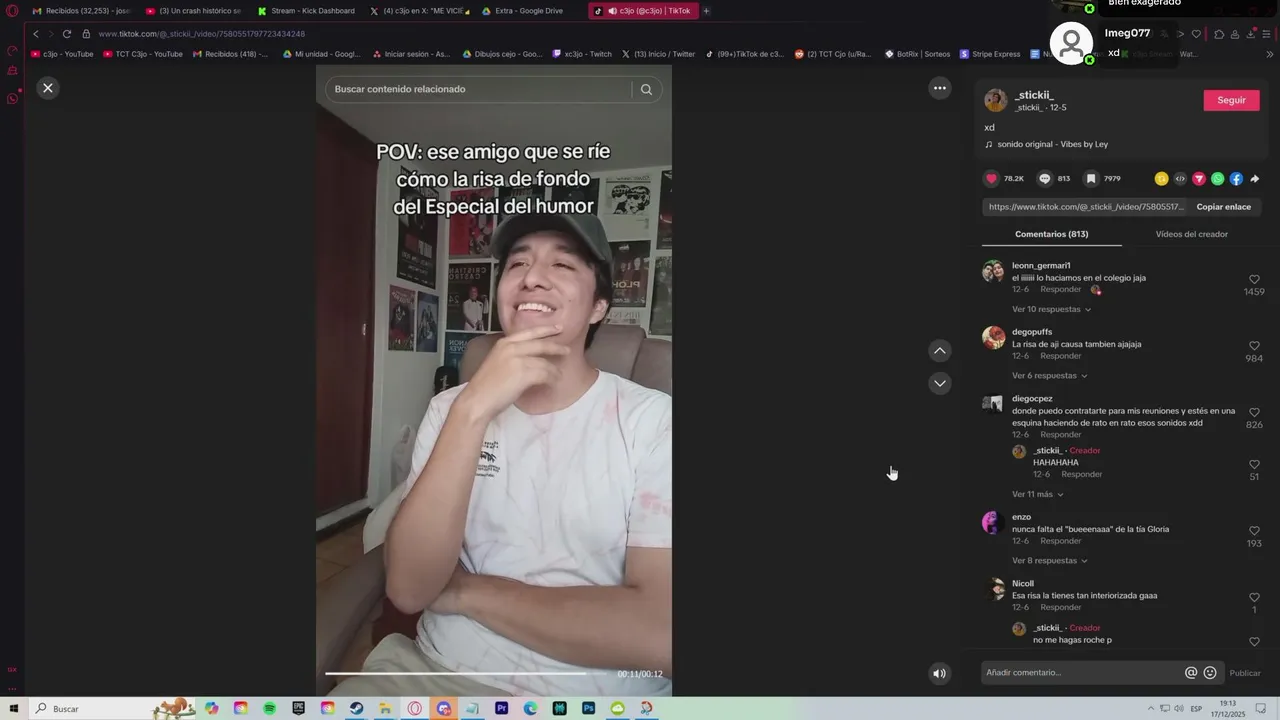Open _stickii_ creator profile avatar

tap(995, 100)
